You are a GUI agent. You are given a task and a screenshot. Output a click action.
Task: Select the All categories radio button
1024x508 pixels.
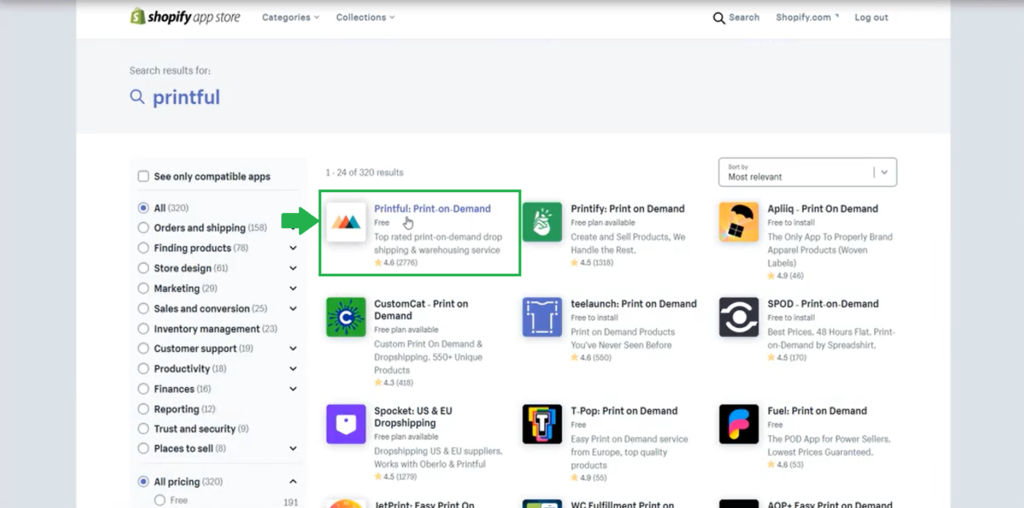[143, 208]
